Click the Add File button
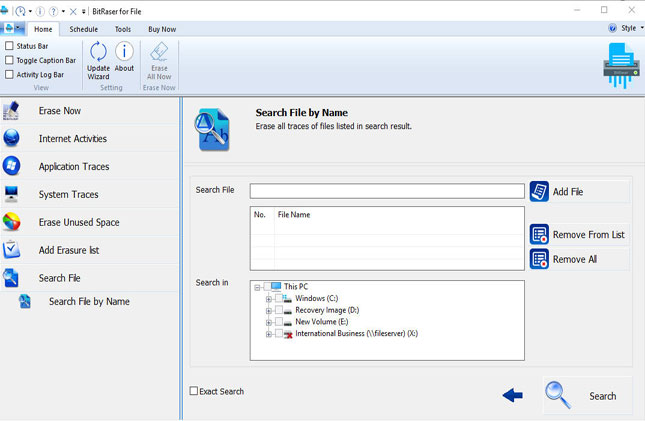Image resolution: width=645 pixels, height=421 pixels. click(x=579, y=191)
